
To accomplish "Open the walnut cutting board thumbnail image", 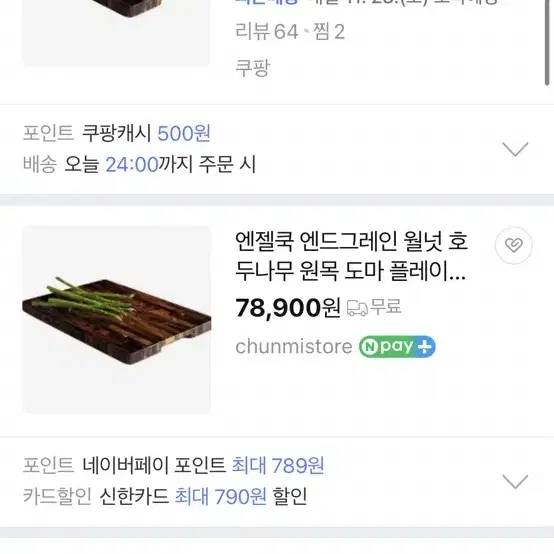I will coord(117,320).
